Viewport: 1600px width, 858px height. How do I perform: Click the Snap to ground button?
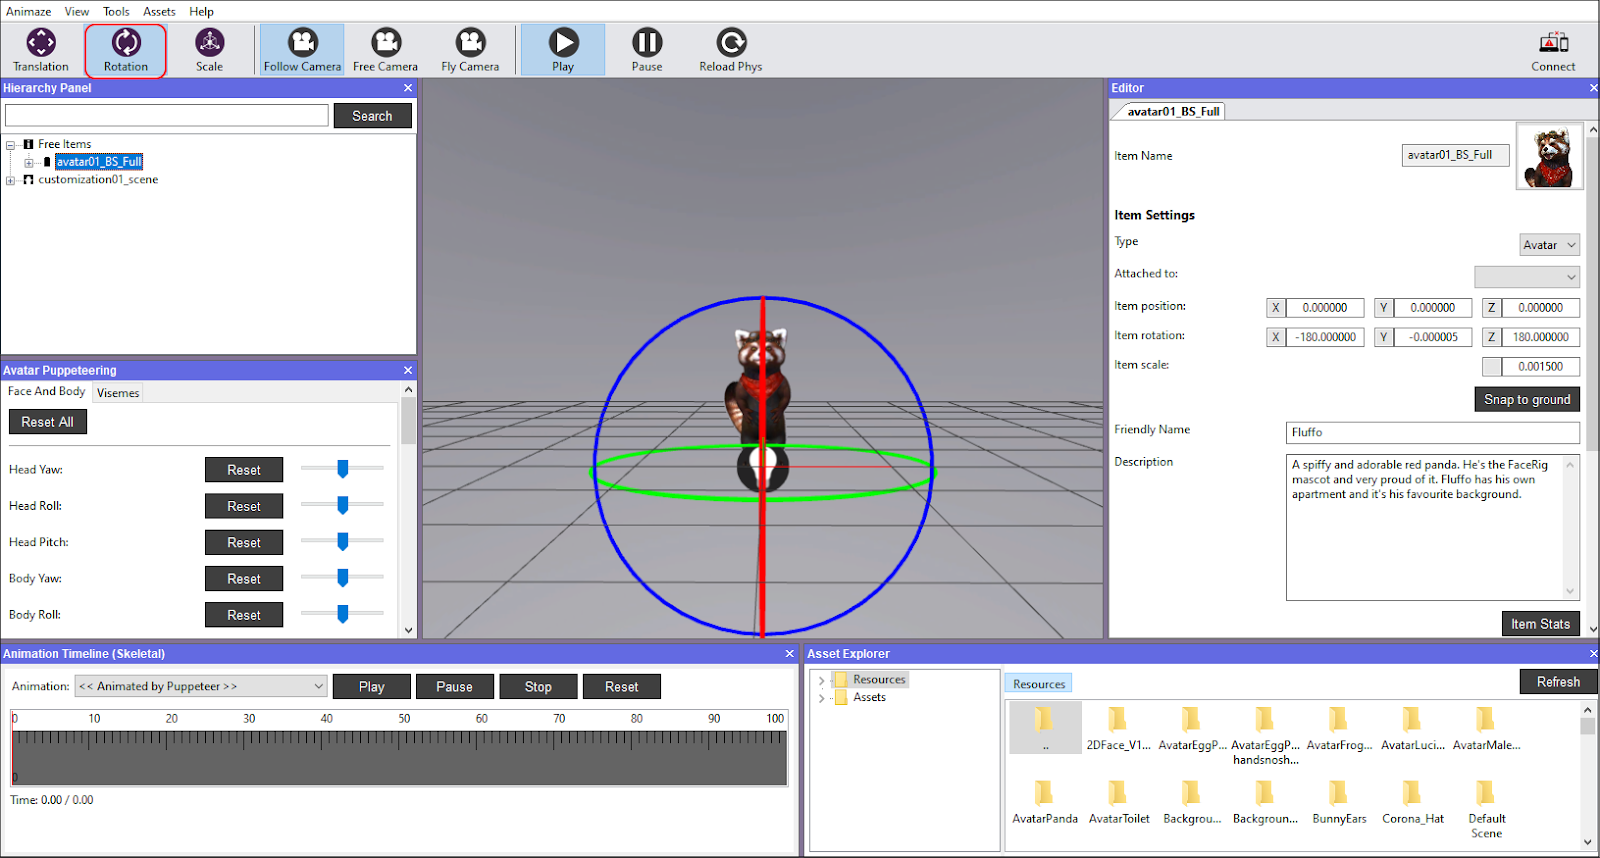pyautogui.click(x=1526, y=399)
